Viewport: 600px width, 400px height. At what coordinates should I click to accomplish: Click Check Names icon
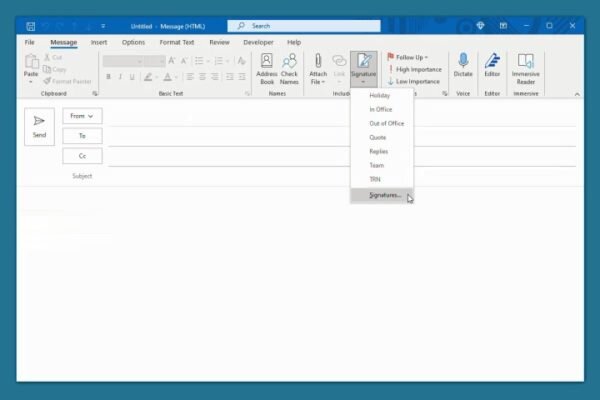click(289, 69)
